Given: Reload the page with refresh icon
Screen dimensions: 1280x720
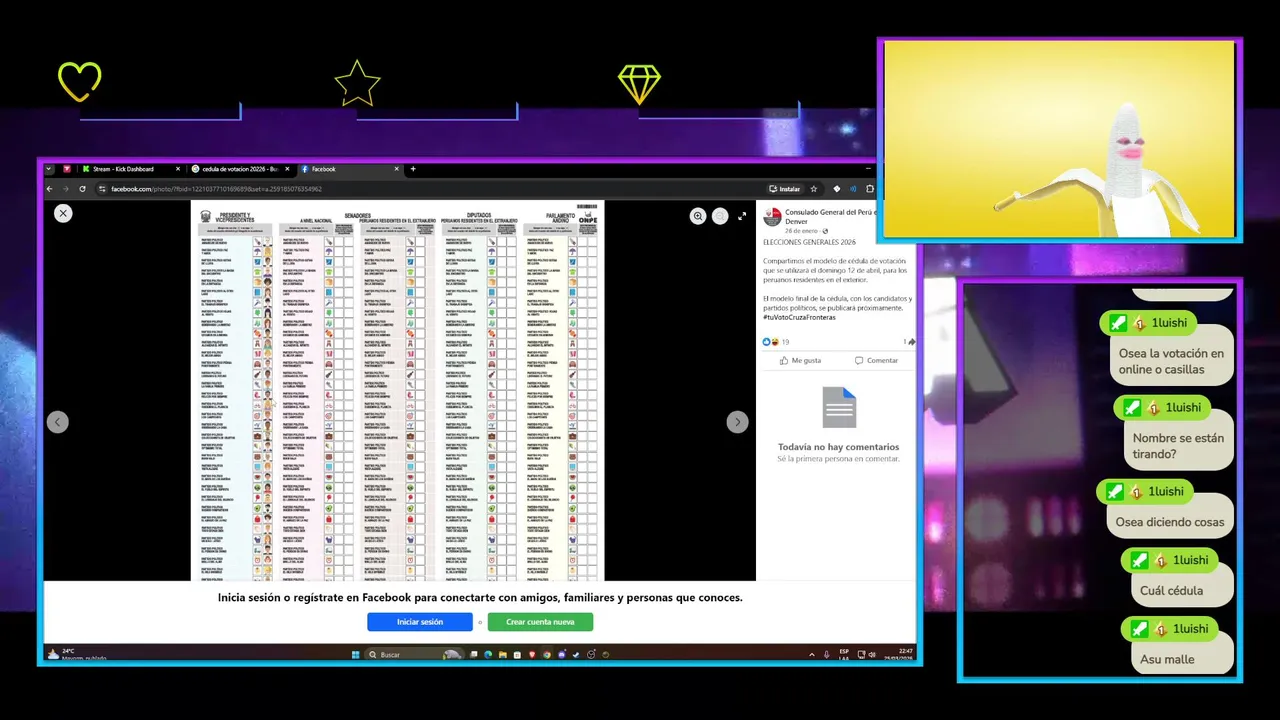Looking at the screenshot, I should pyautogui.click(x=82, y=188).
